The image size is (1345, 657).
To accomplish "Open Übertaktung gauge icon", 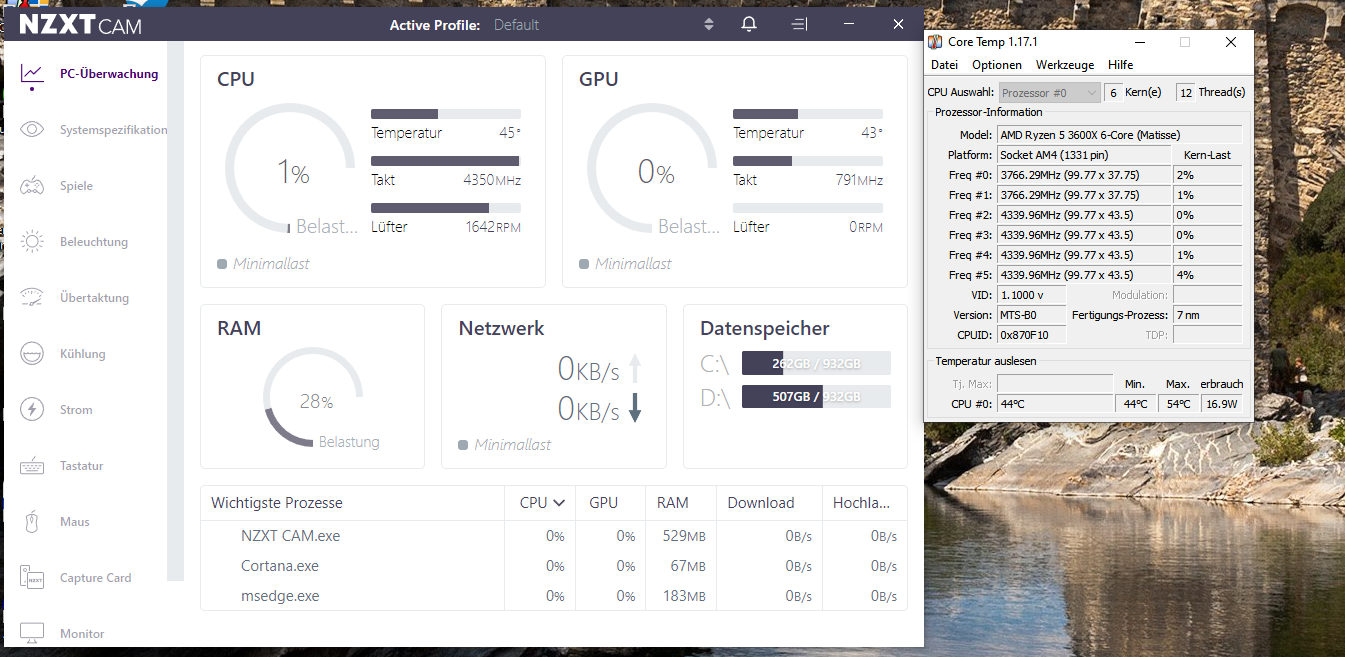I will 32,298.
